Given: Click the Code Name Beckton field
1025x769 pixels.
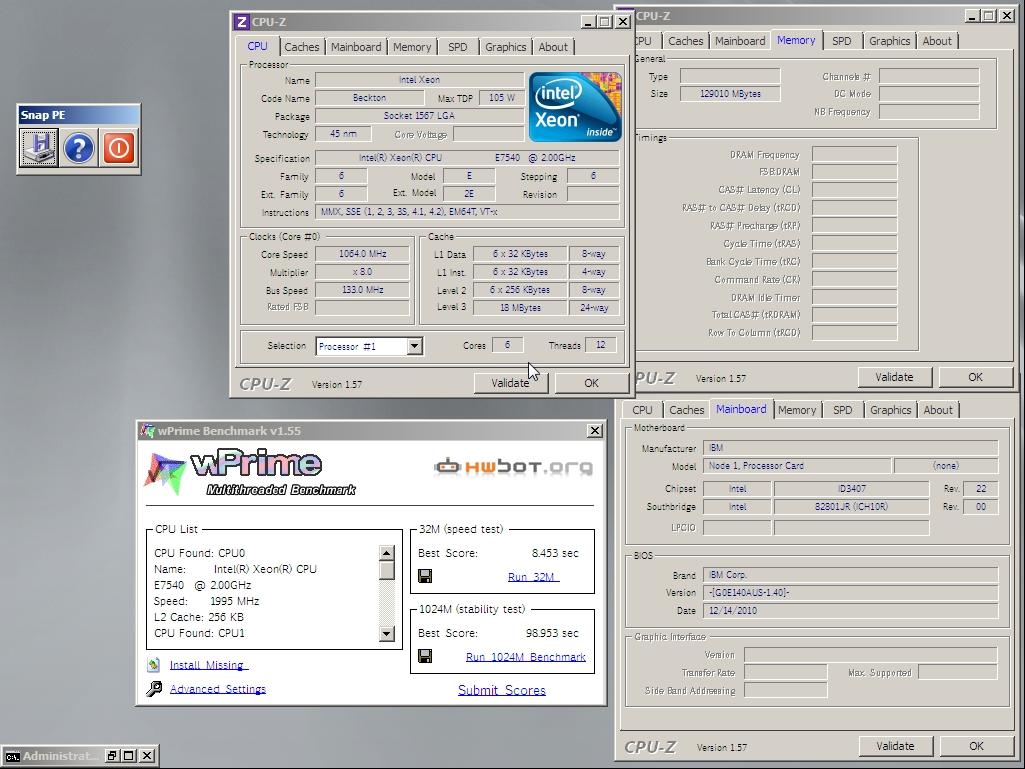Looking at the screenshot, I should pos(369,98).
